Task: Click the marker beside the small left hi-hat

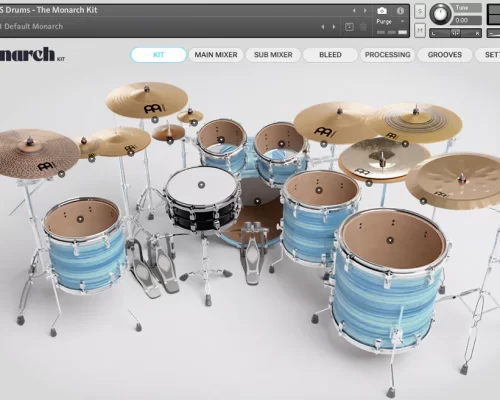Action: (91, 159)
